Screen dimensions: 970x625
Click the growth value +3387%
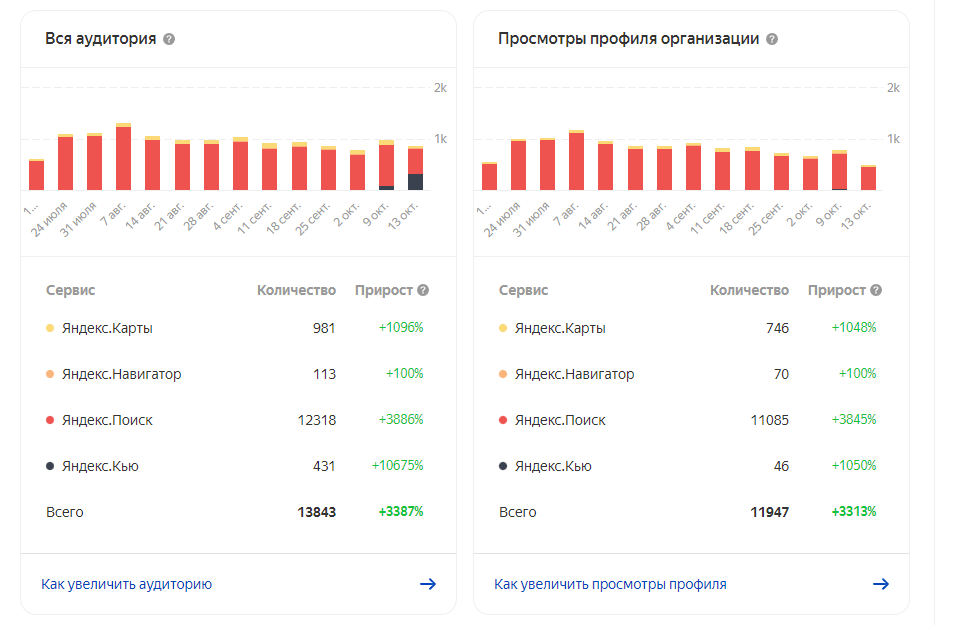(401, 512)
